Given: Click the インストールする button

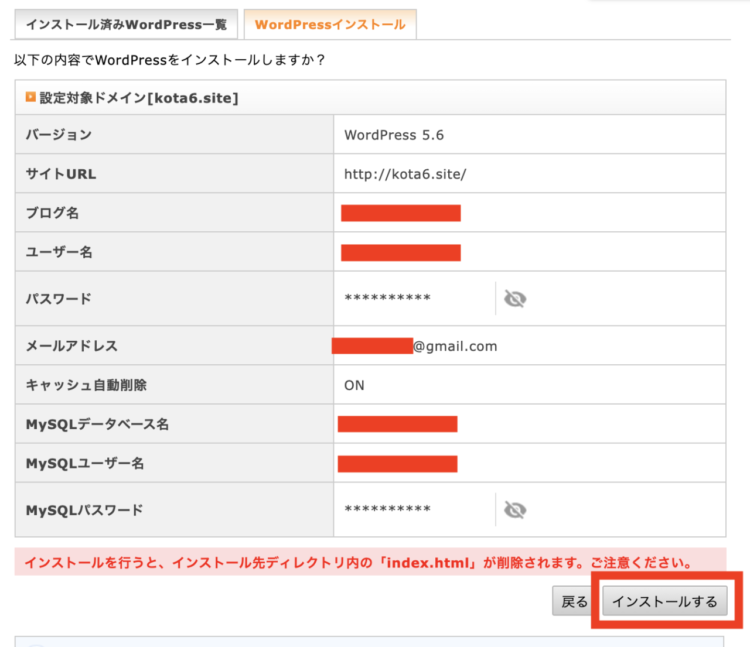Looking at the screenshot, I should click(665, 601).
